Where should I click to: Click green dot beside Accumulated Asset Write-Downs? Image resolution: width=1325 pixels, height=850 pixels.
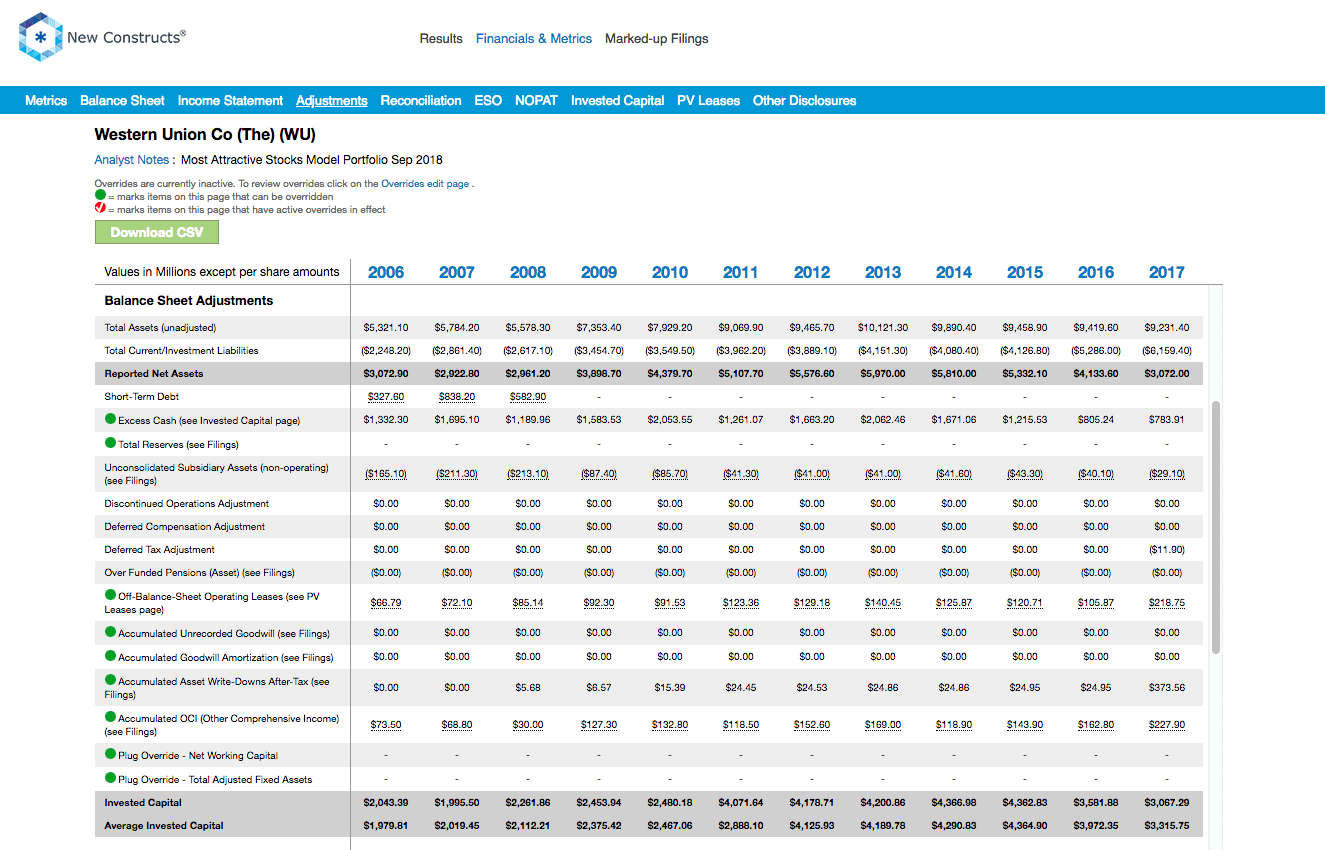pyautogui.click(x=110, y=680)
